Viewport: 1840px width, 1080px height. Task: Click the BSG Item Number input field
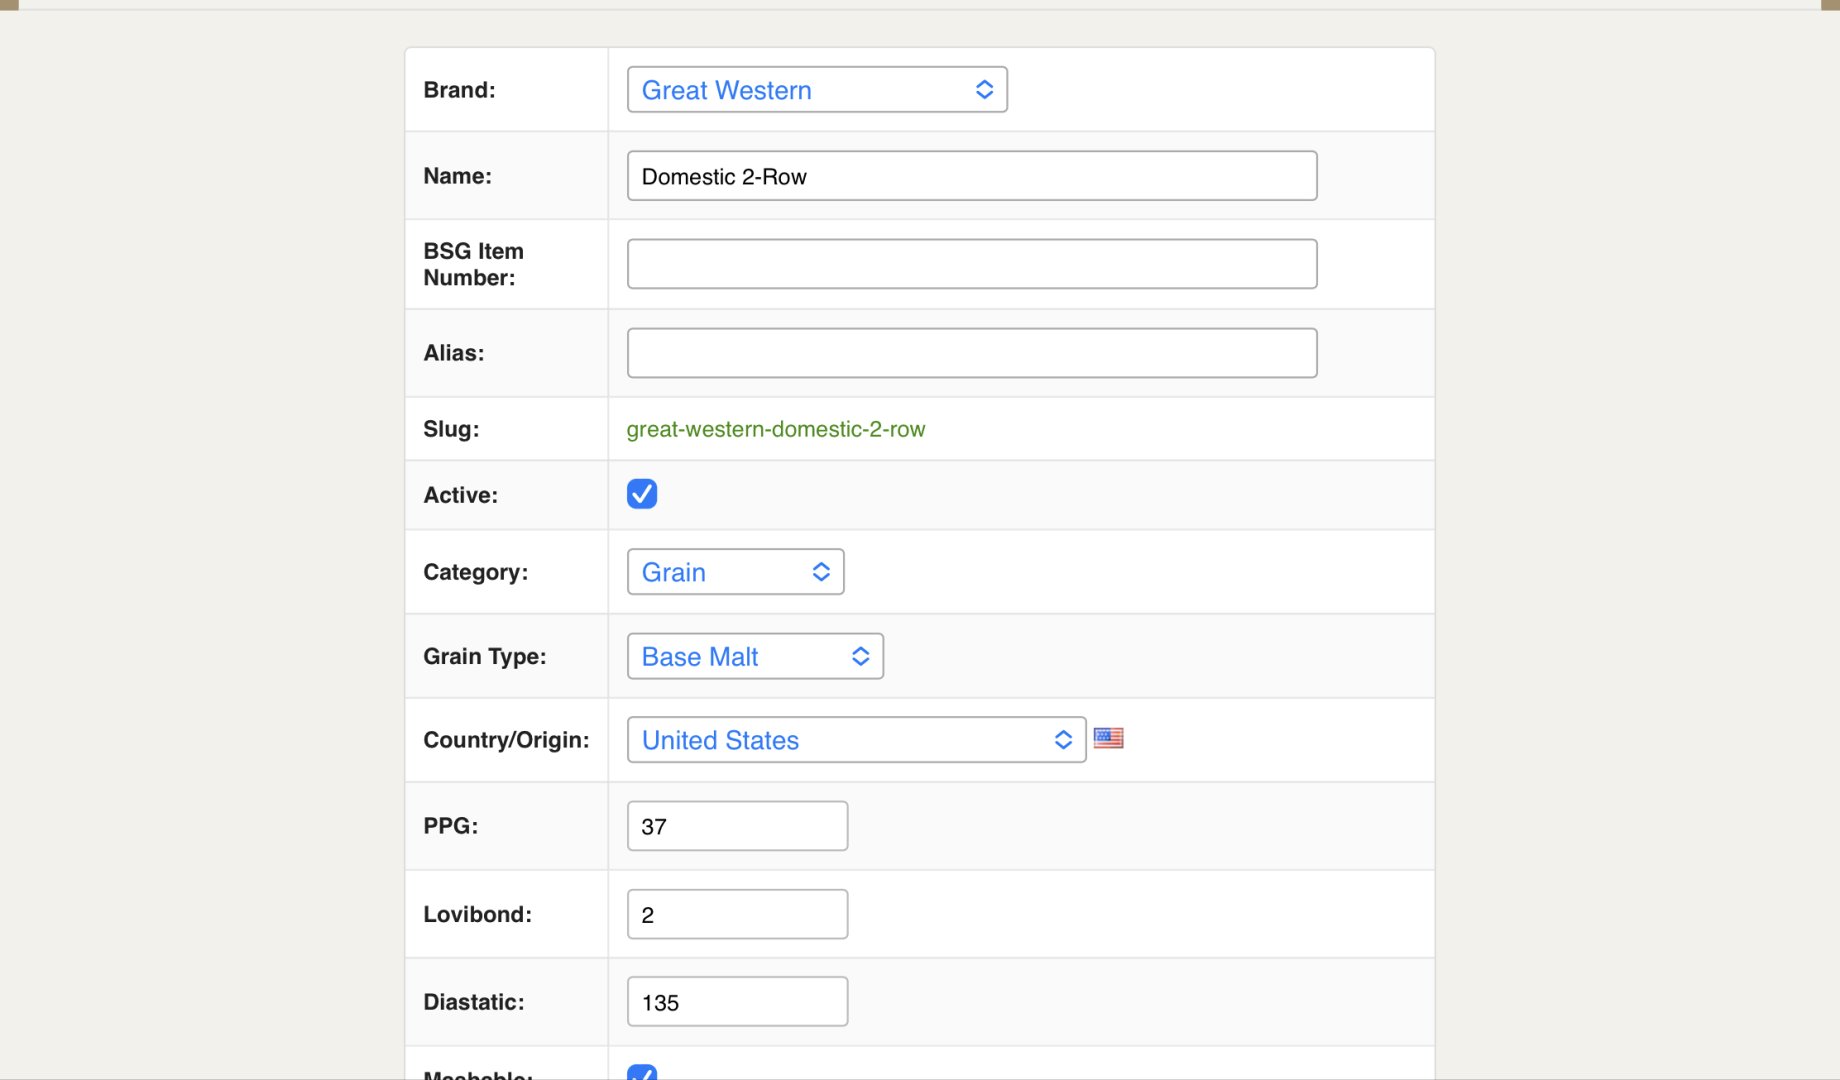(971, 264)
